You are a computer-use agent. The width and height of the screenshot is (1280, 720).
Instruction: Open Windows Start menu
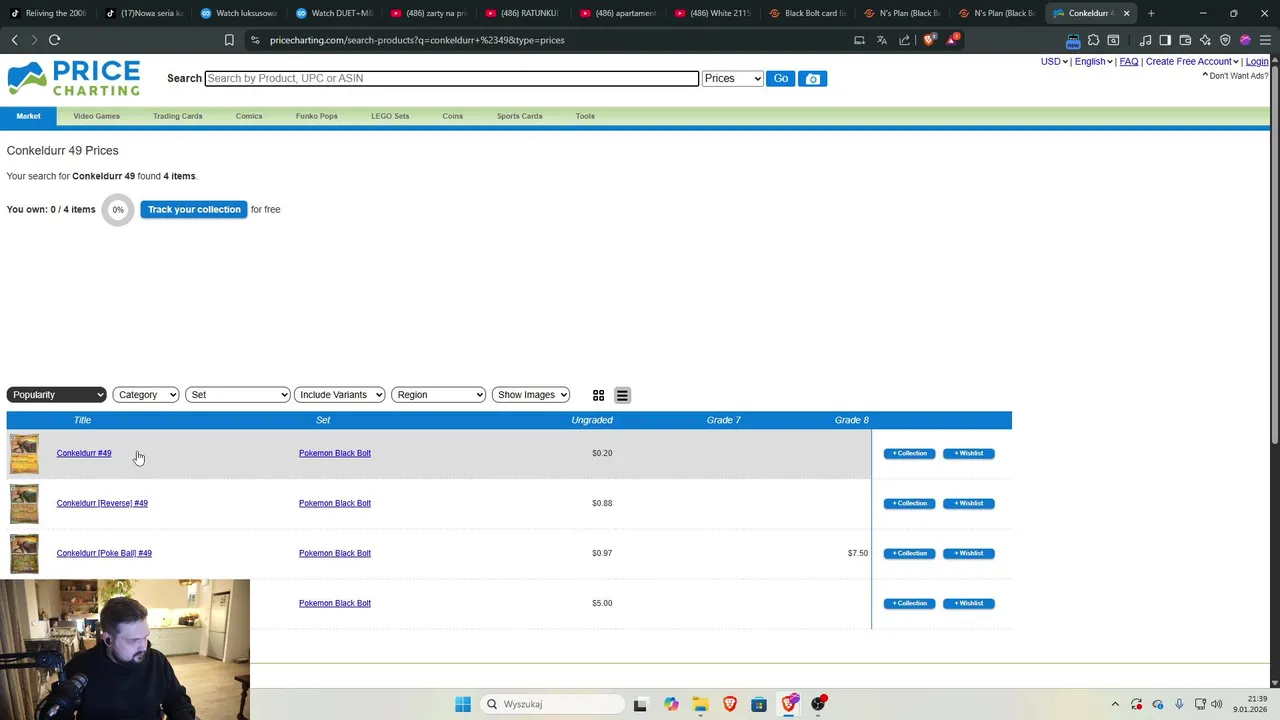tap(462, 704)
